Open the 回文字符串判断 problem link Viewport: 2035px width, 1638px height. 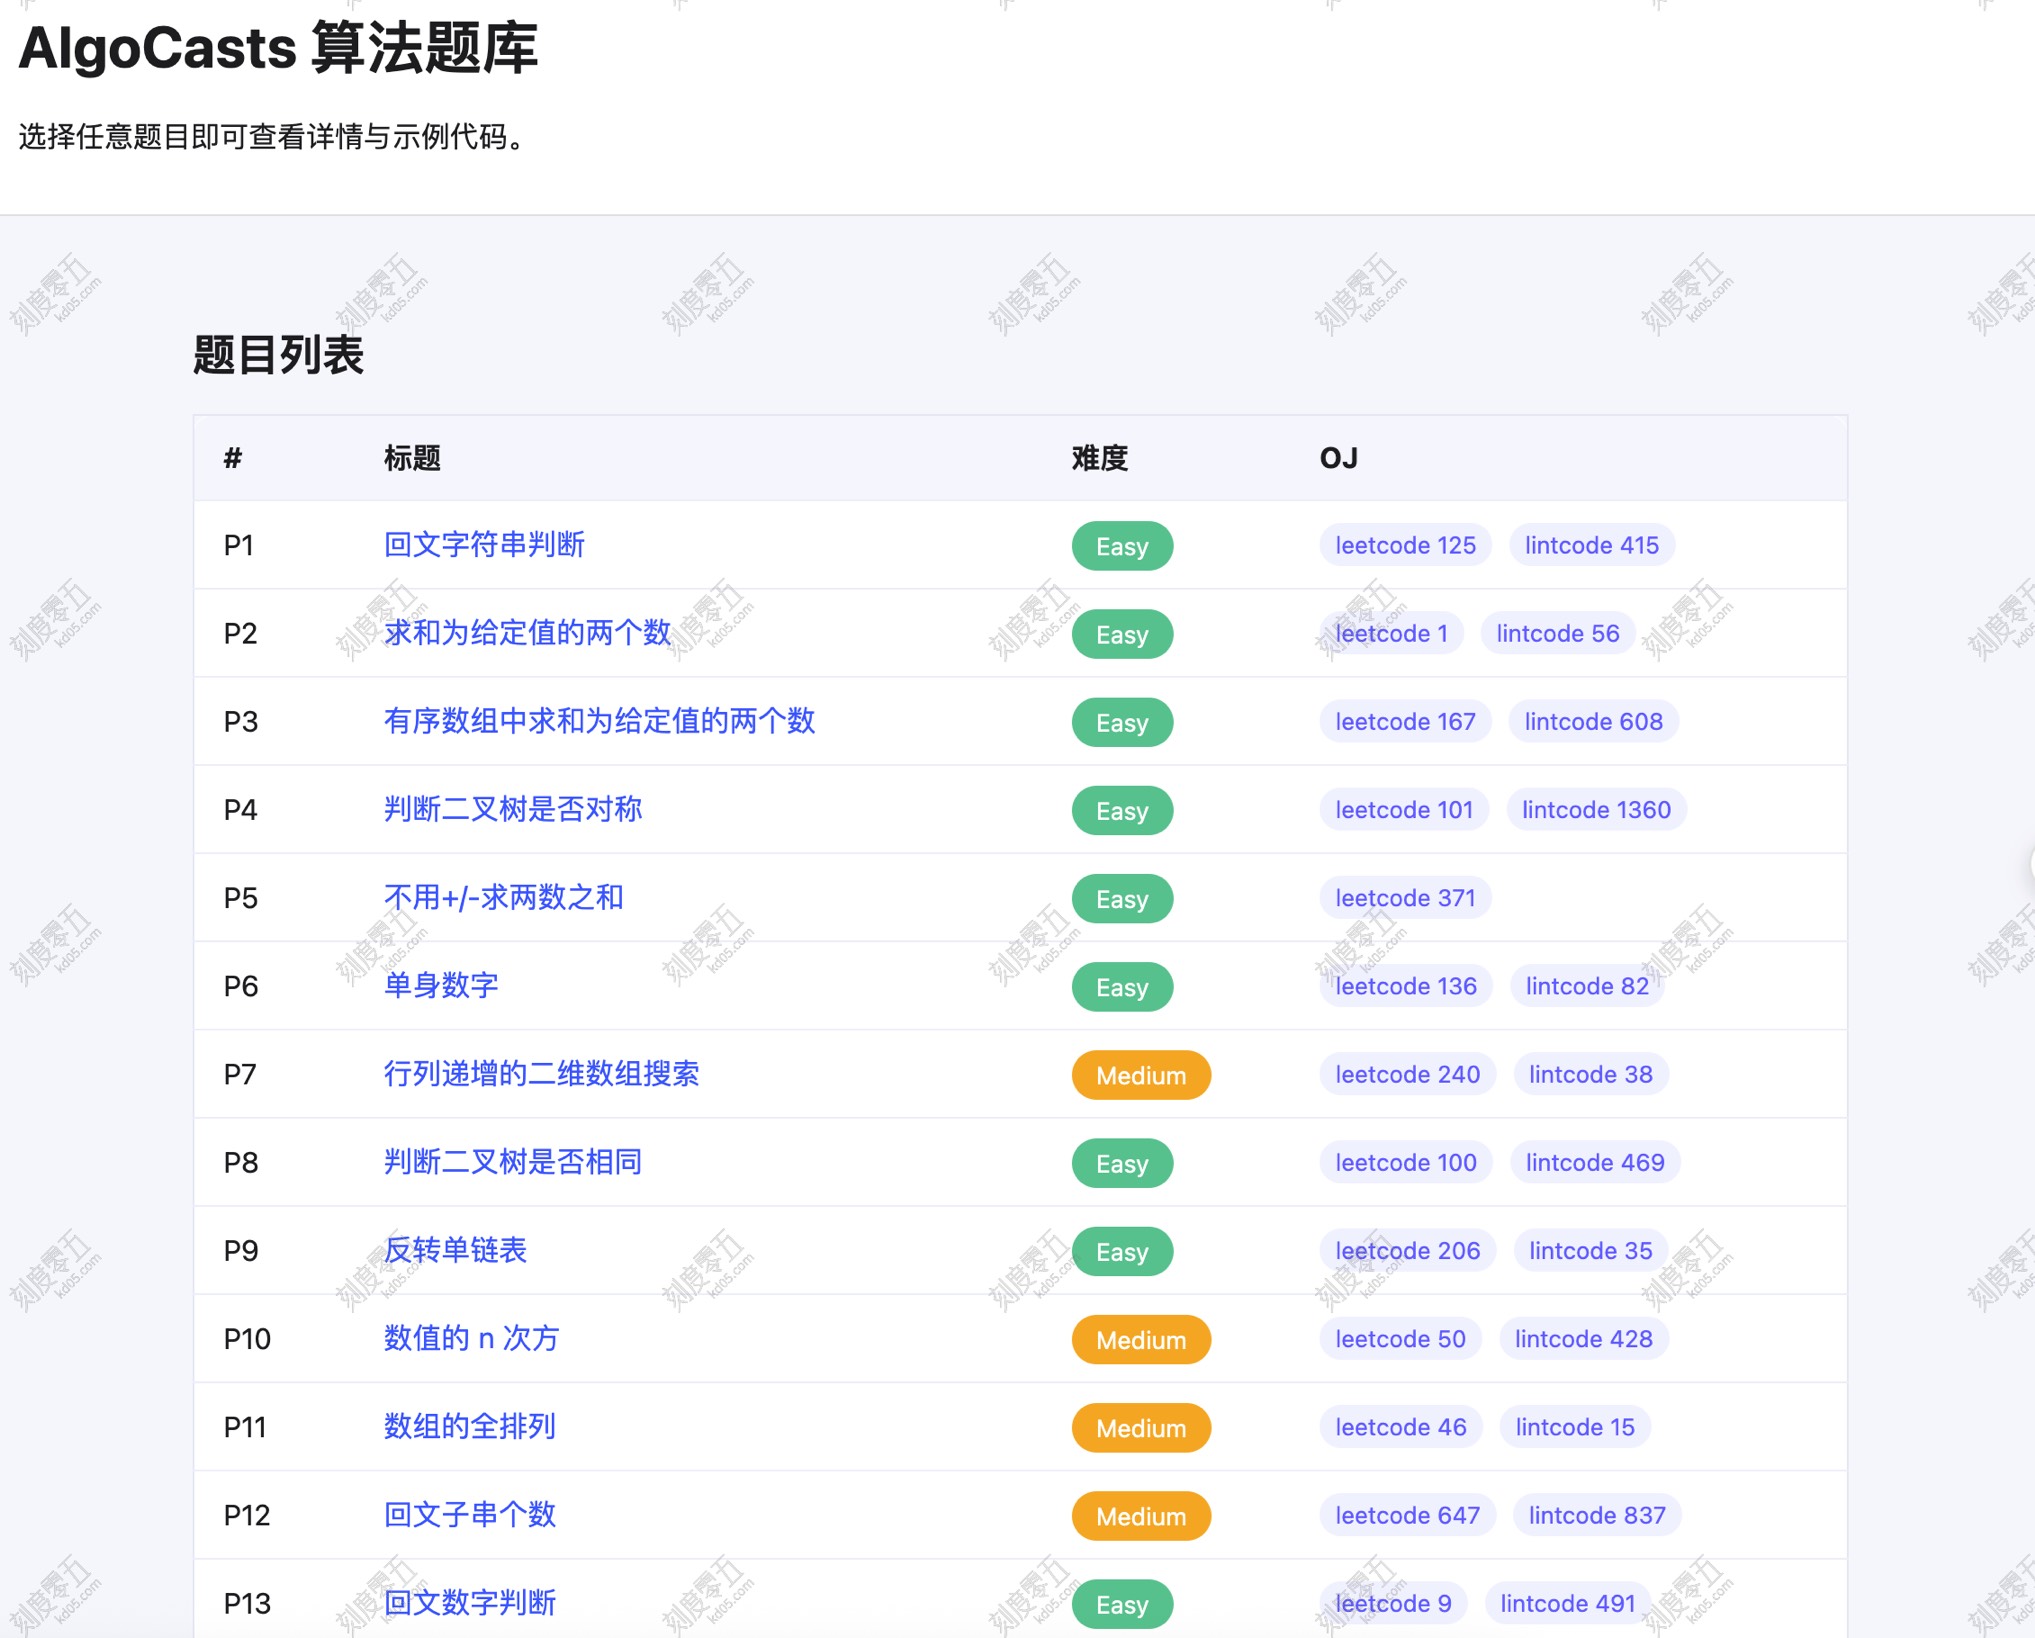pyautogui.click(x=484, y=545)
